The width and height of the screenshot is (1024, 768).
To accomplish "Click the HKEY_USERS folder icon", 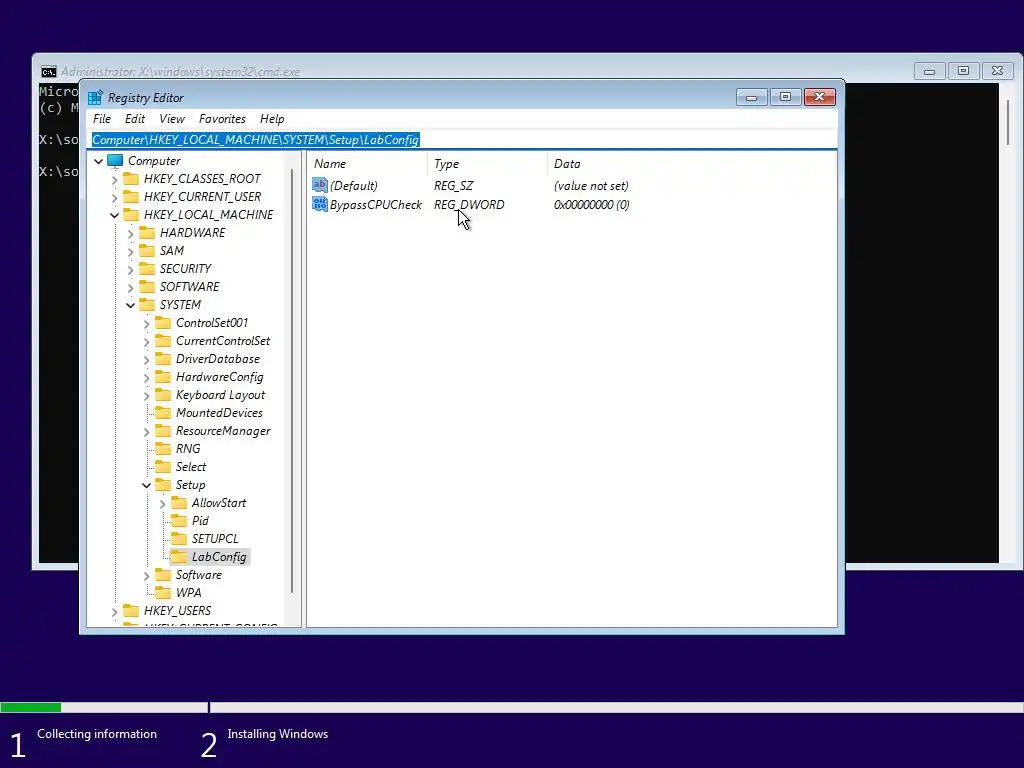I will pyautogui.click(x=131, y=611).
